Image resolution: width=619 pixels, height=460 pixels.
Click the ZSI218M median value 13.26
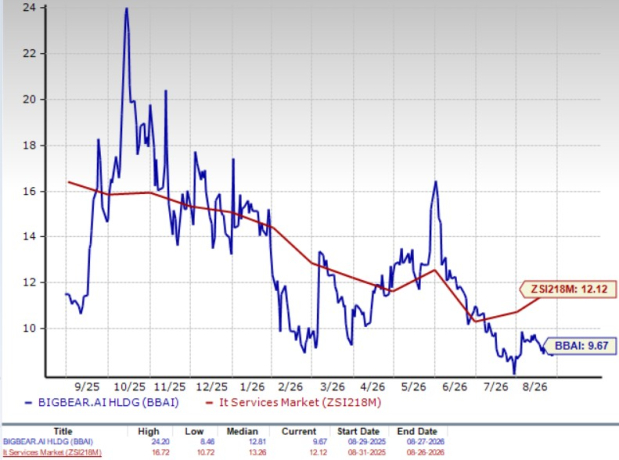(x=257, y=452)
